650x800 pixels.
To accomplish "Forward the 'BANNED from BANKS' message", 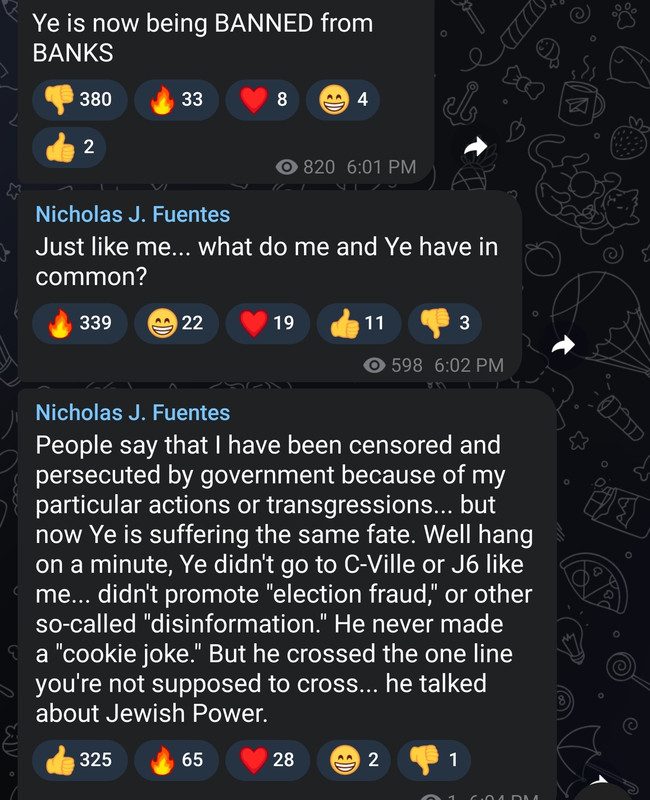I will [x=476, y=148].
